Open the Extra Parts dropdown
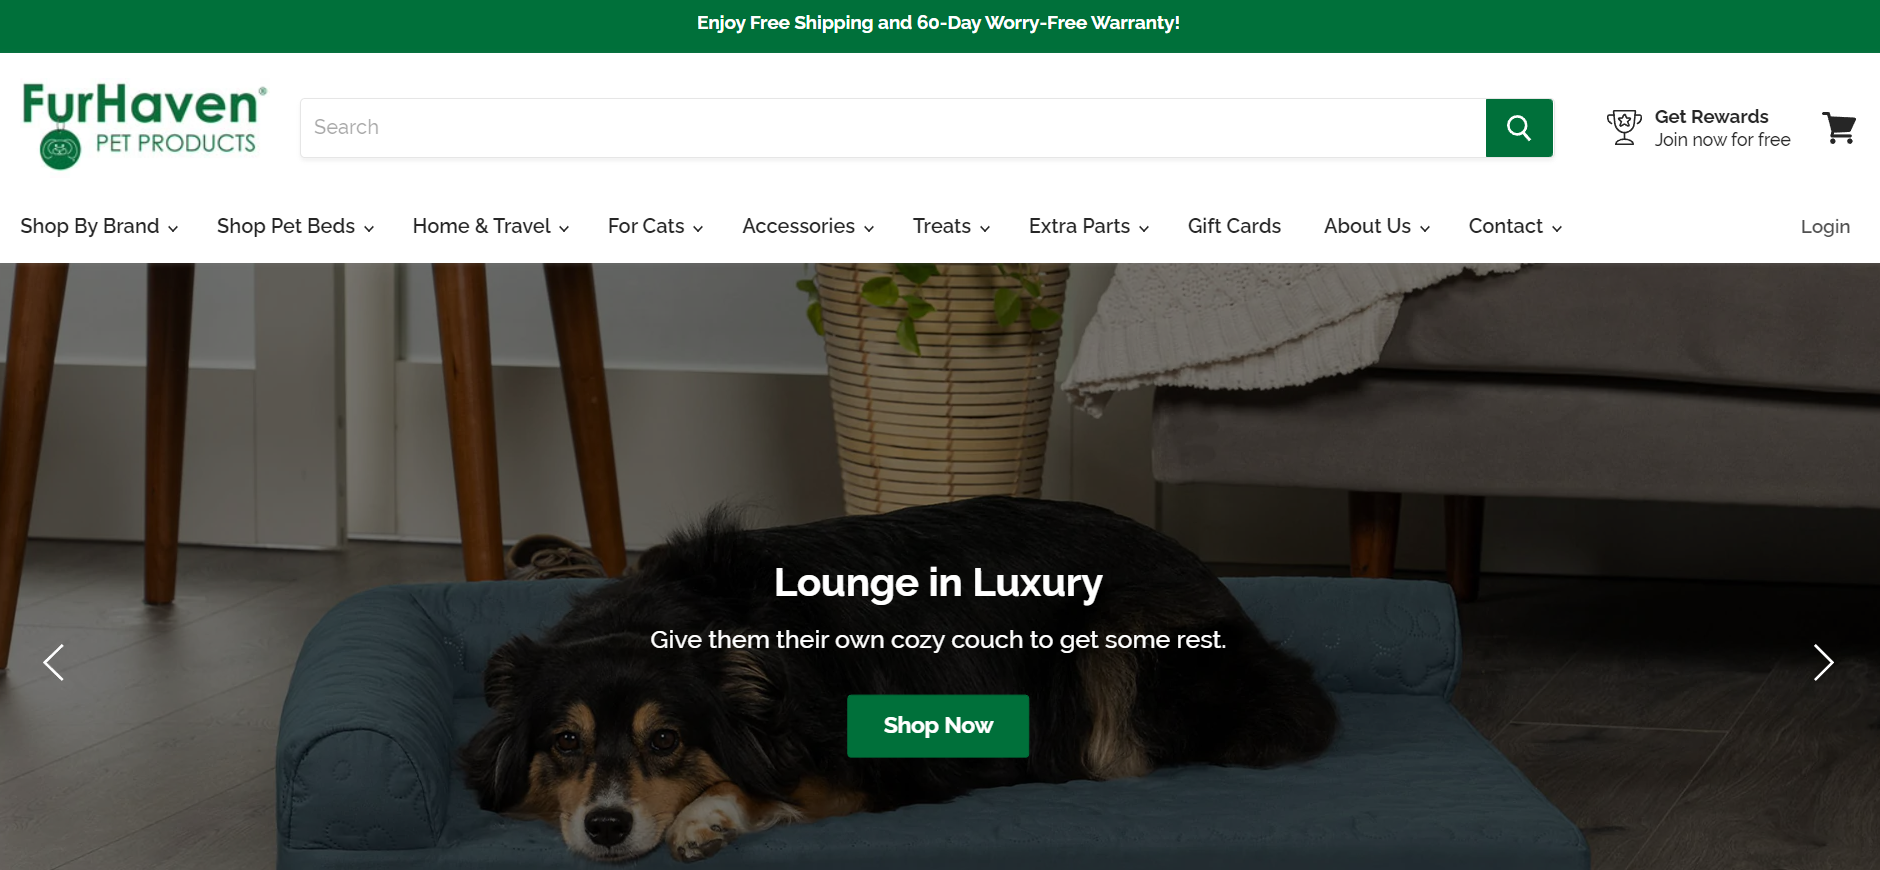Image resolution: width=1880 pixels, height=870 pixels. click(x=1089, y=226)
